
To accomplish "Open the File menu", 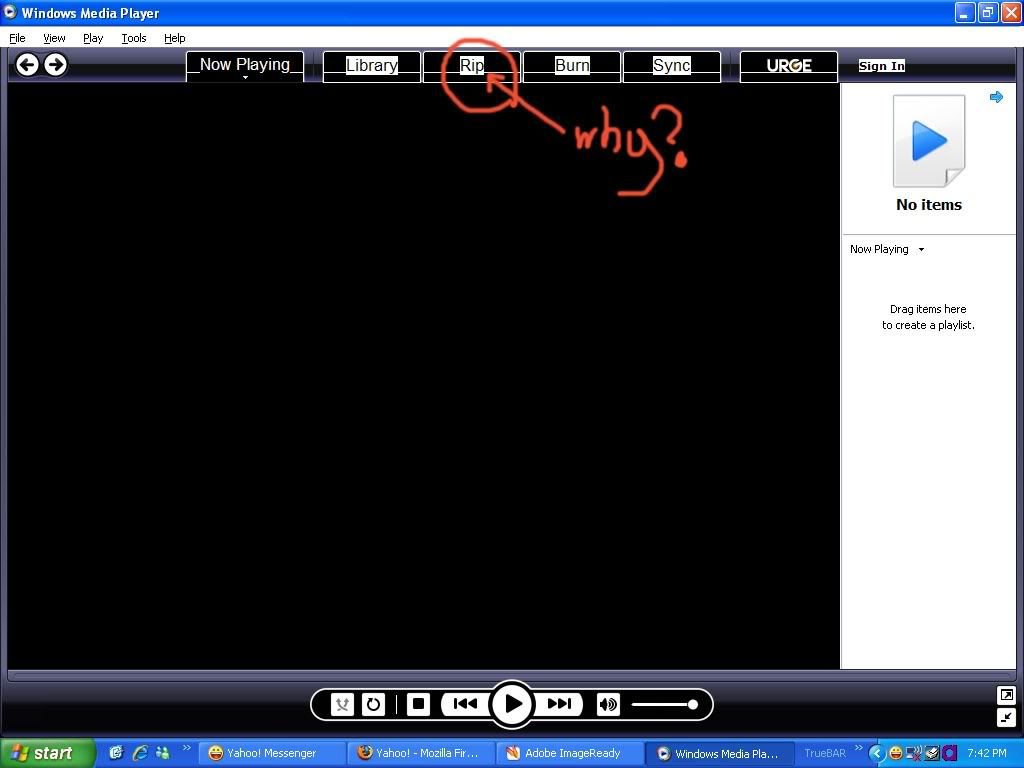I will tap(17, 38).
